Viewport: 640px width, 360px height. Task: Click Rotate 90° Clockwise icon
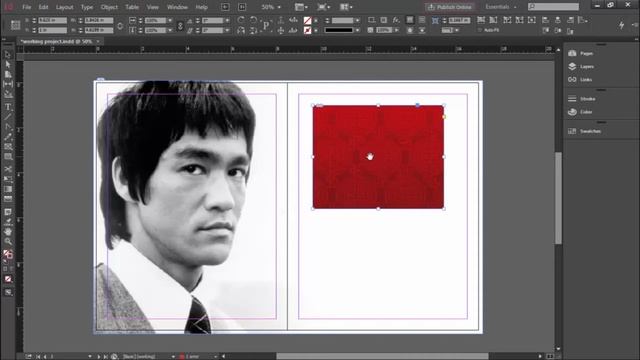(241, 20)
